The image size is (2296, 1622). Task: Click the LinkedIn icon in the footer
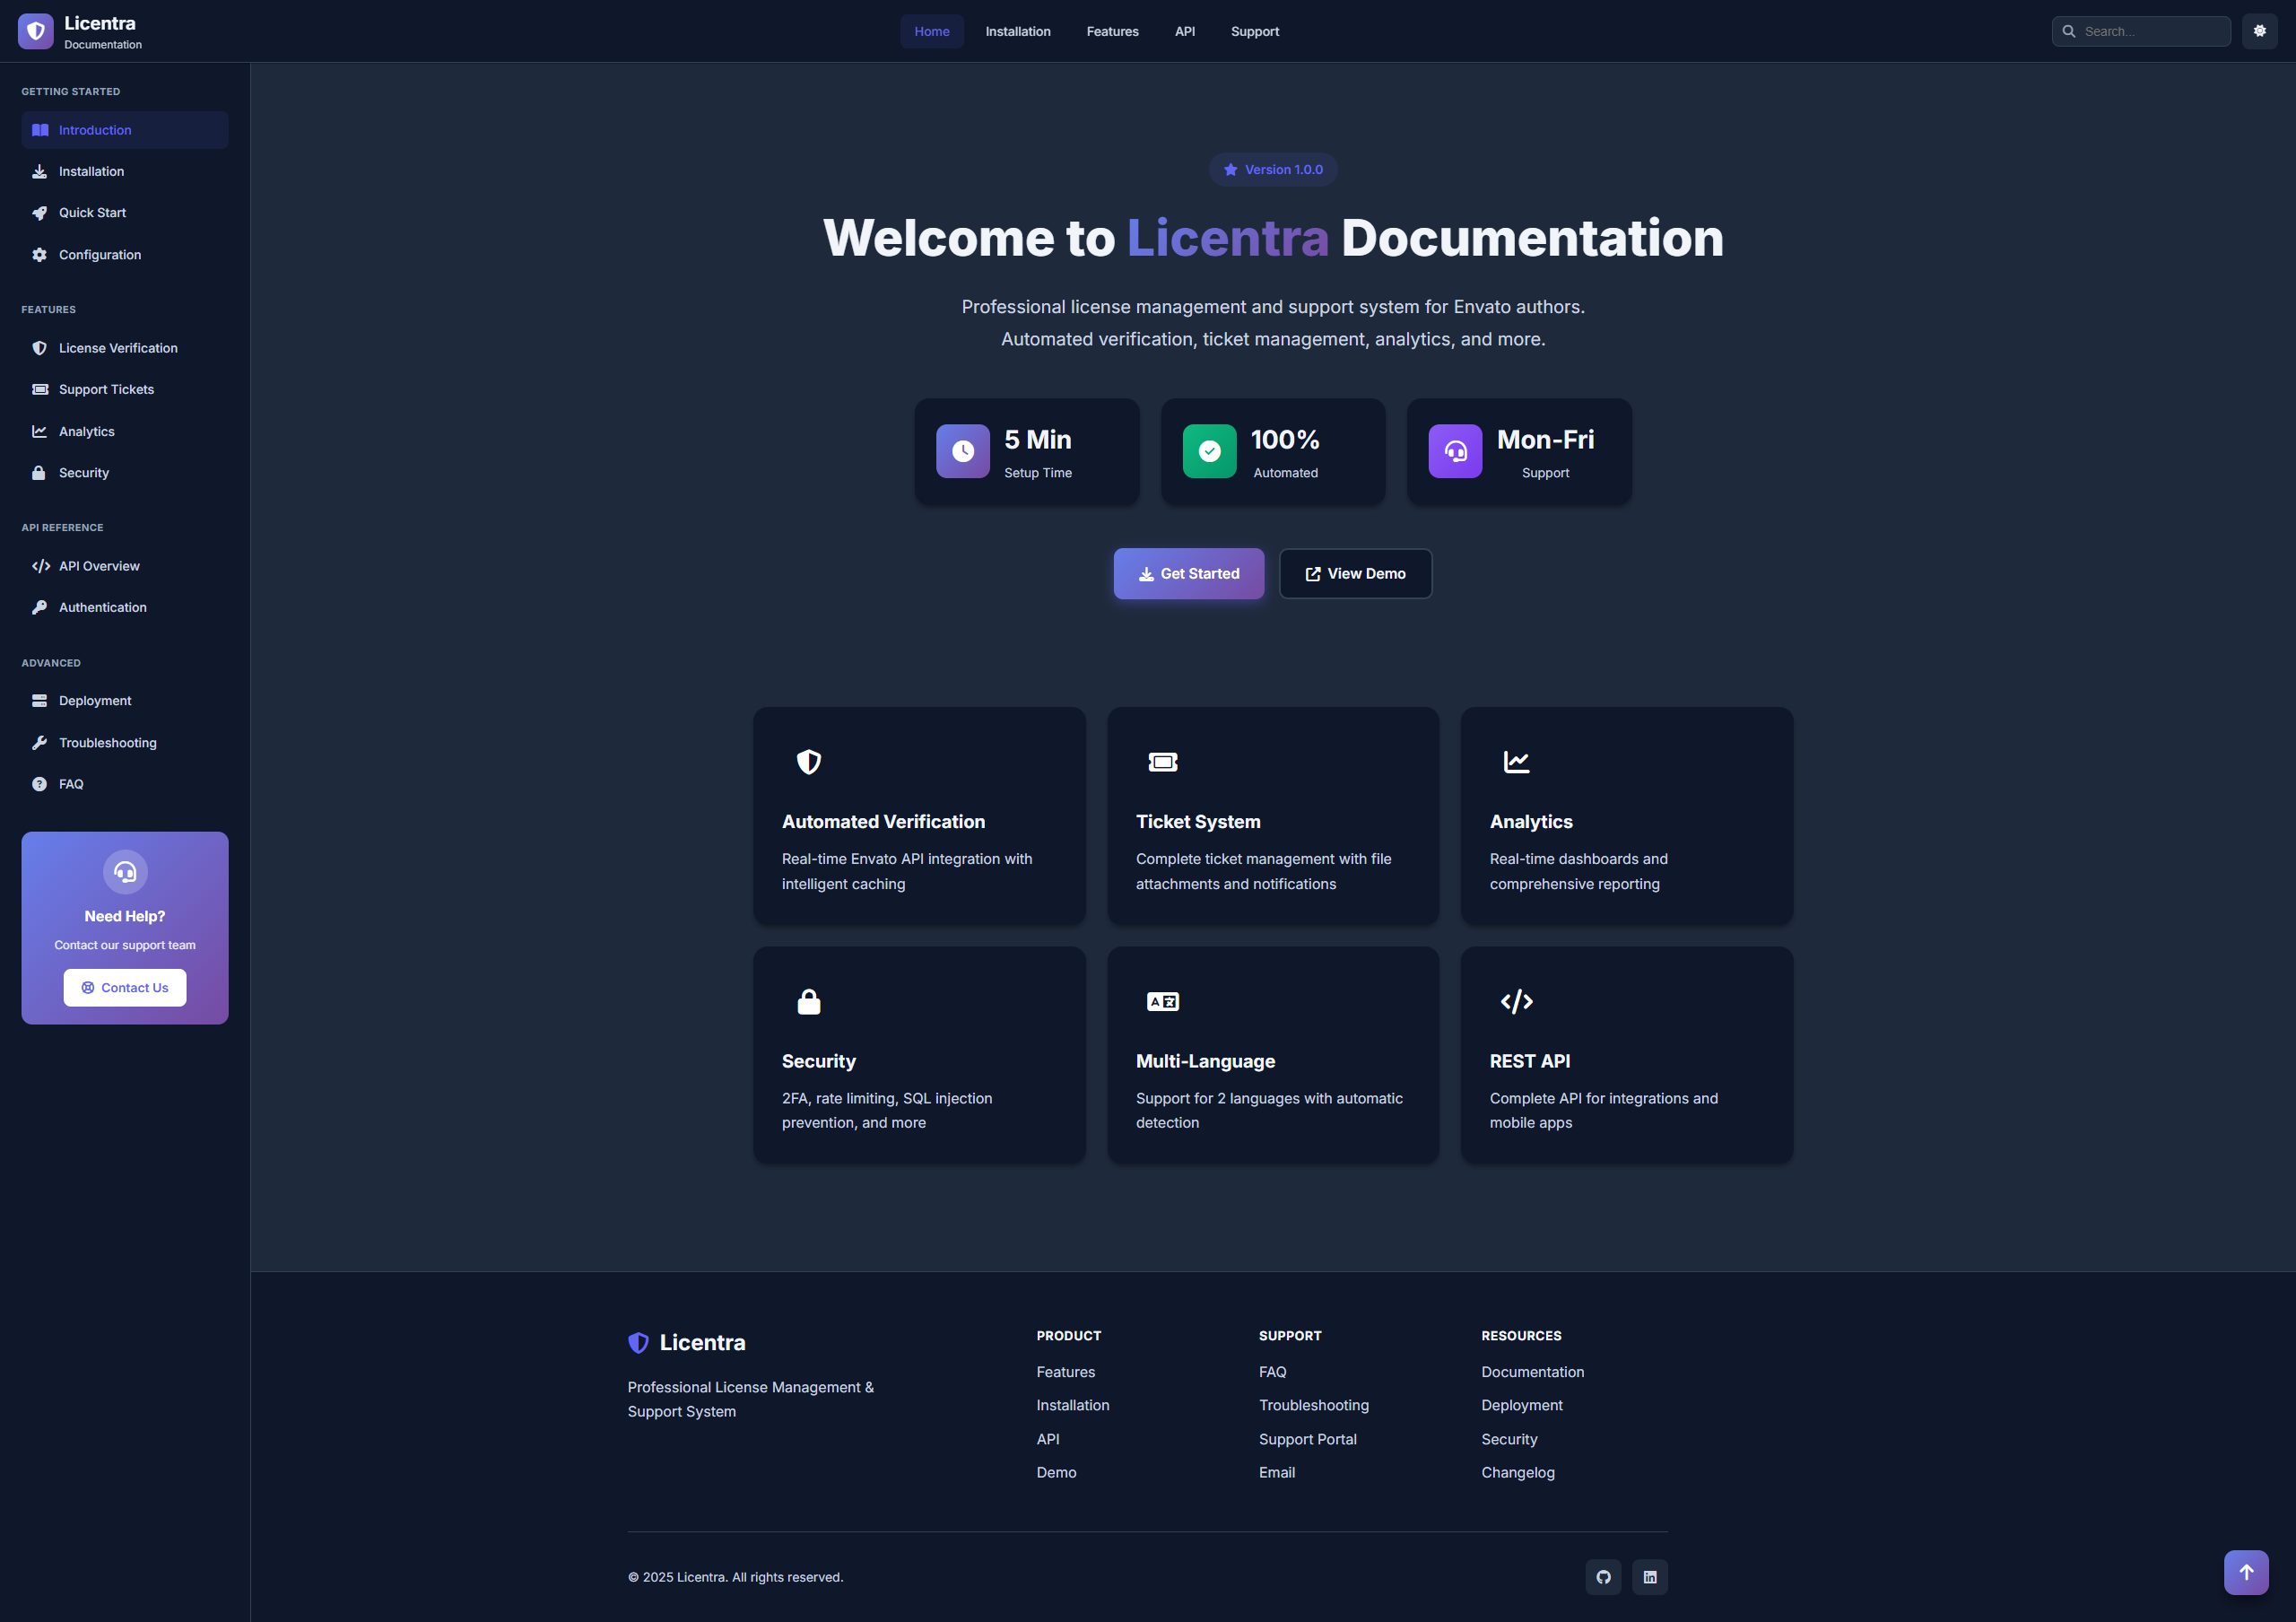[x=1650, y=1576]
